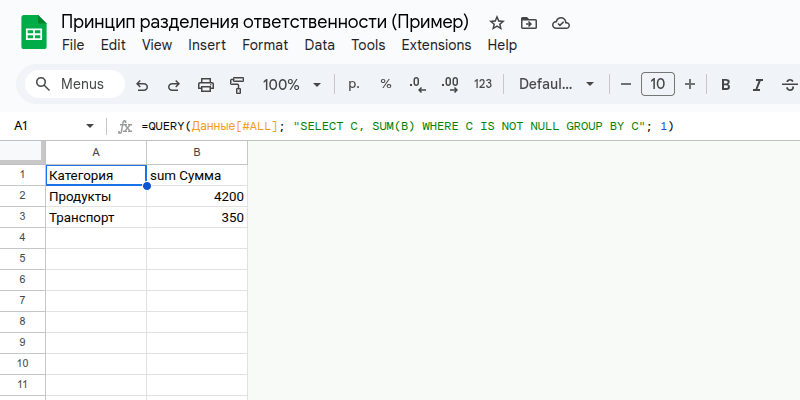Viewport: 800px width, 400px height.
Task: Open the zoom 100% dropdown
Action: (292, 85)
